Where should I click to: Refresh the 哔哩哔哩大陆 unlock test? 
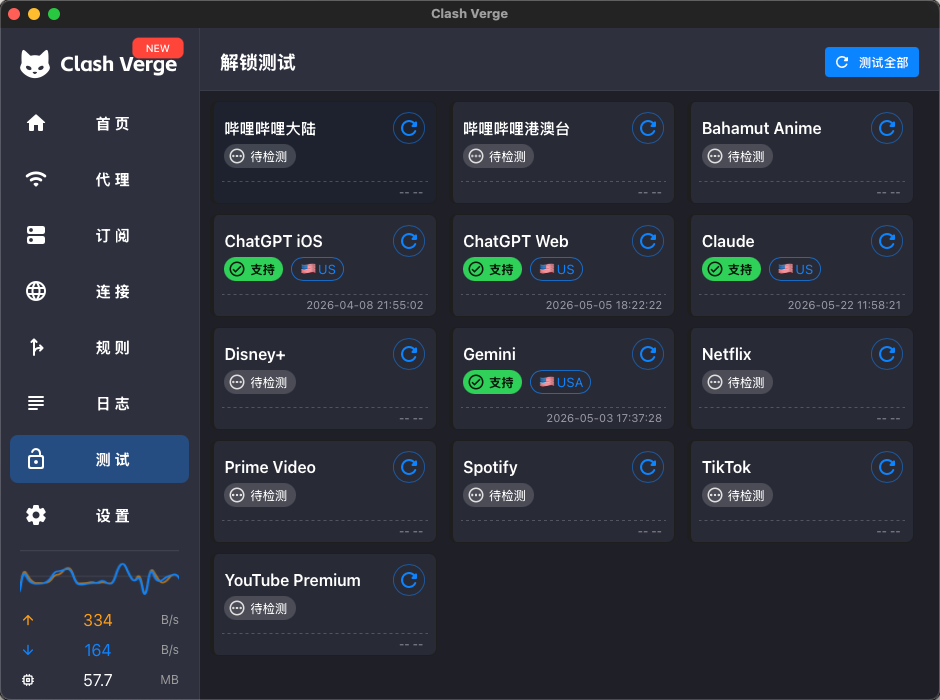pyautogui.click(x=409, y=128)
